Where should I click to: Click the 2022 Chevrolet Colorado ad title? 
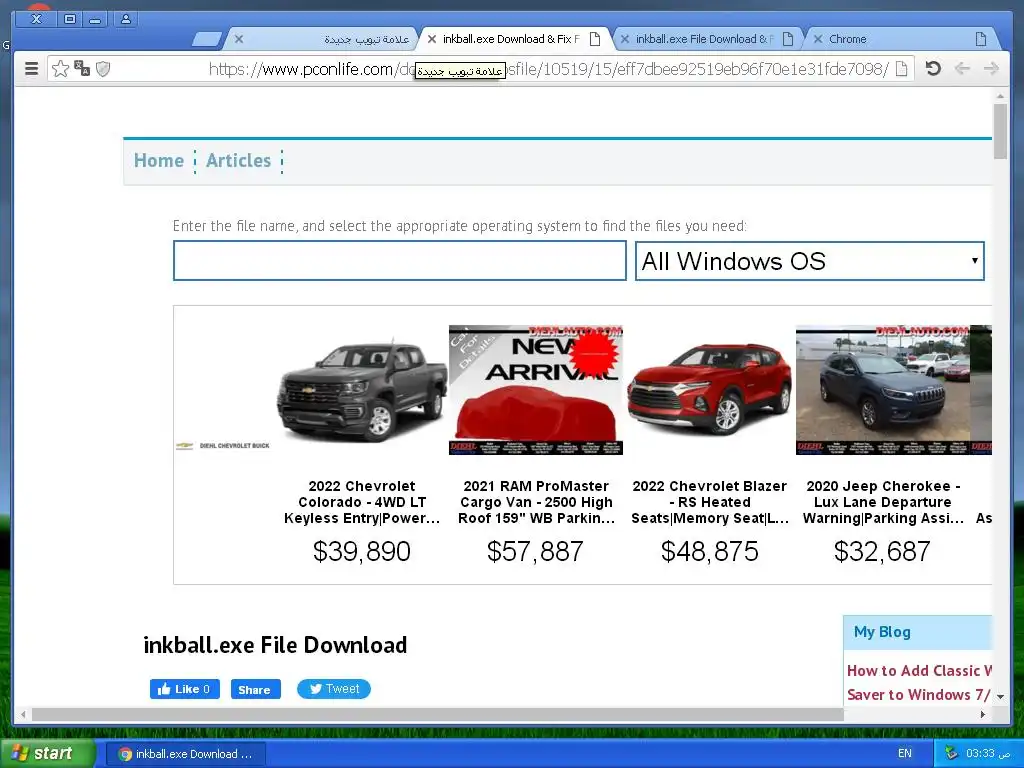[x=362, y=502]
